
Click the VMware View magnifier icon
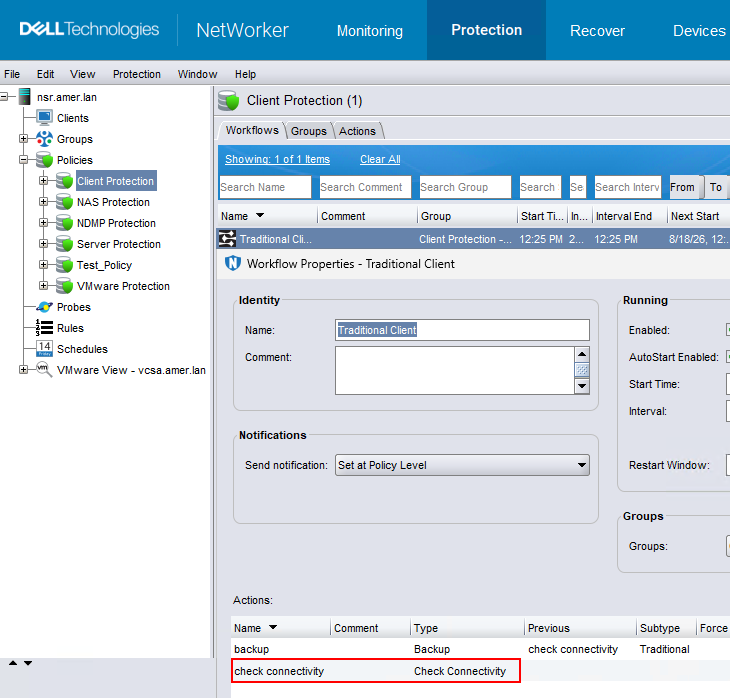pos(44,370)
